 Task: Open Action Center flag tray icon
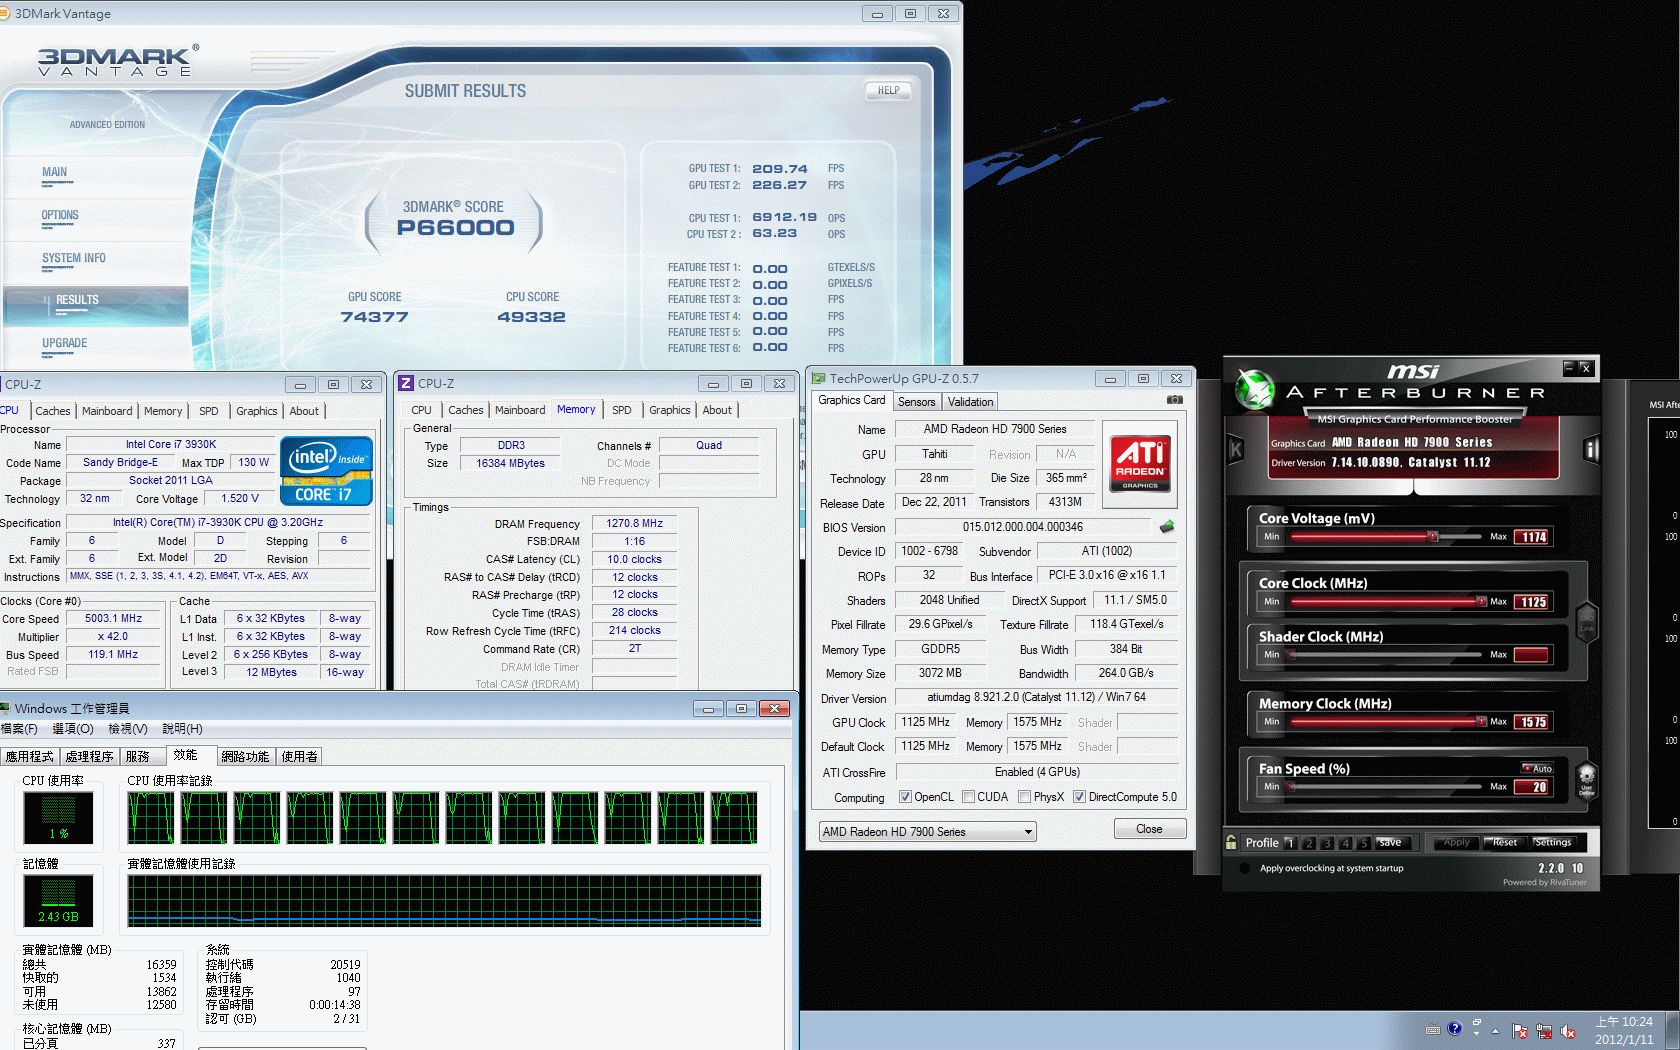(x=1520, y=1031)
